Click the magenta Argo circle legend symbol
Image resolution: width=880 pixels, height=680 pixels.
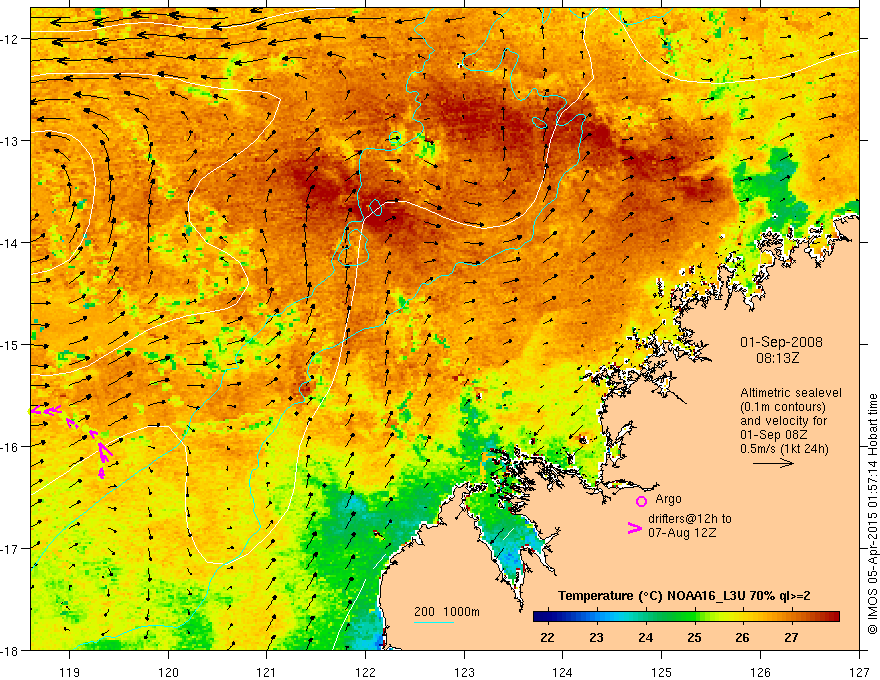pos(641,501)
